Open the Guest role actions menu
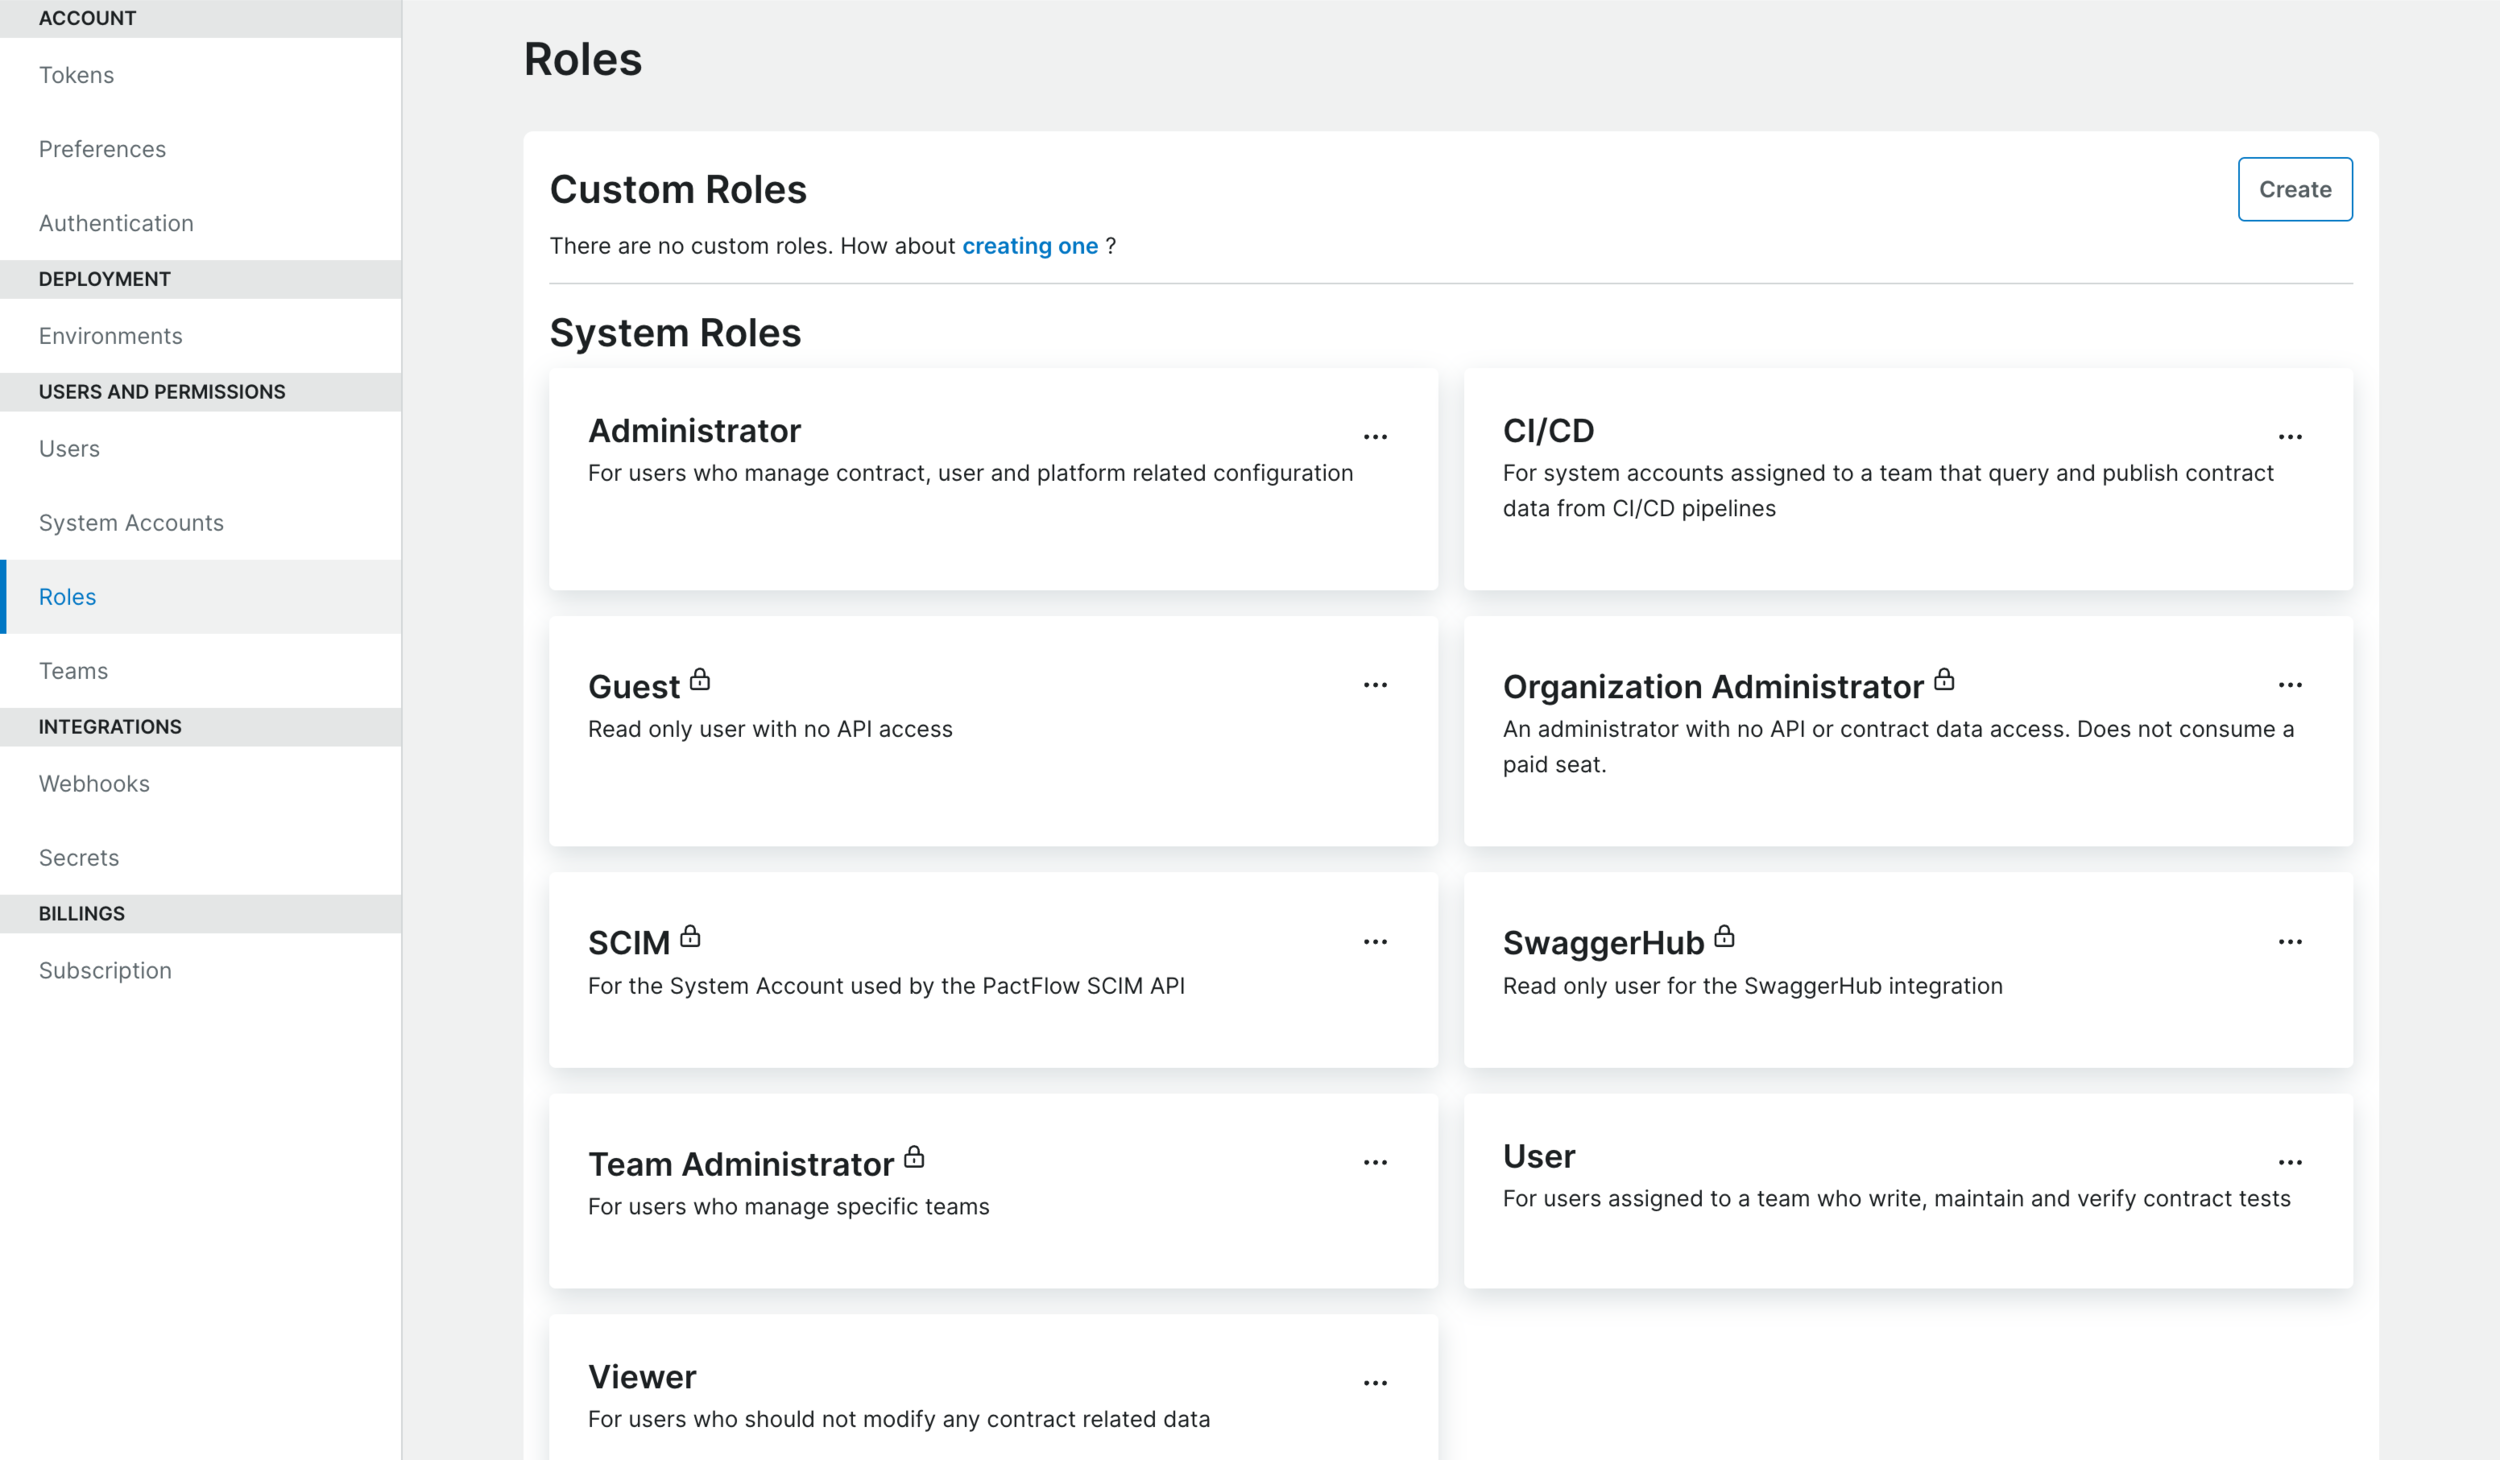 (1376, 684)
